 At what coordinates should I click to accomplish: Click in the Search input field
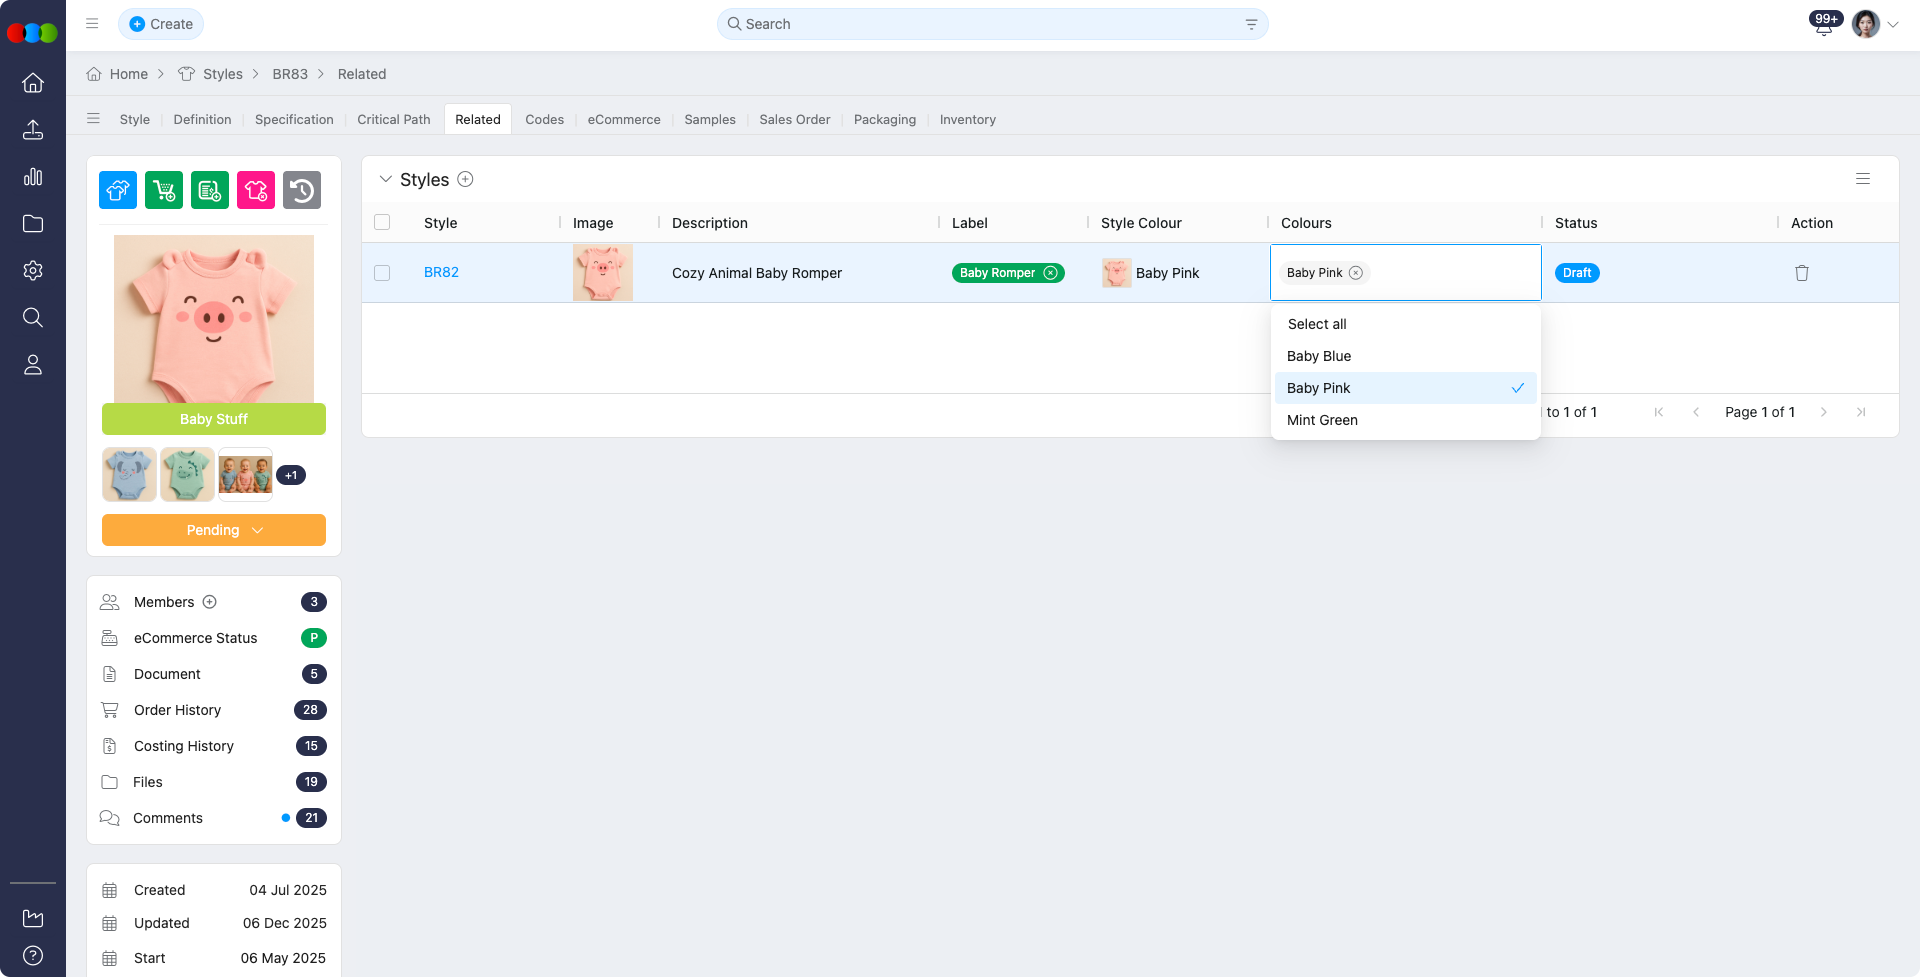click(990, 24)
